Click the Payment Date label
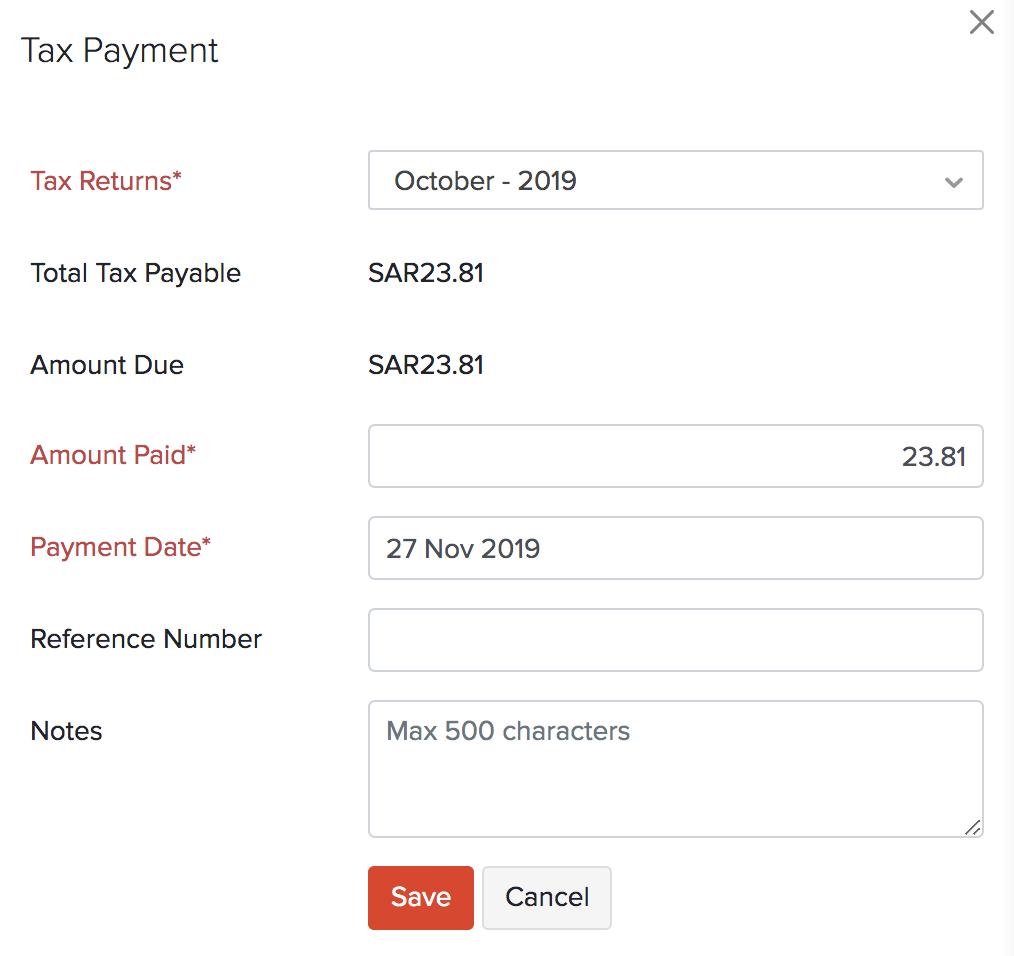1014x956 pixels. (x=120, y=547)
